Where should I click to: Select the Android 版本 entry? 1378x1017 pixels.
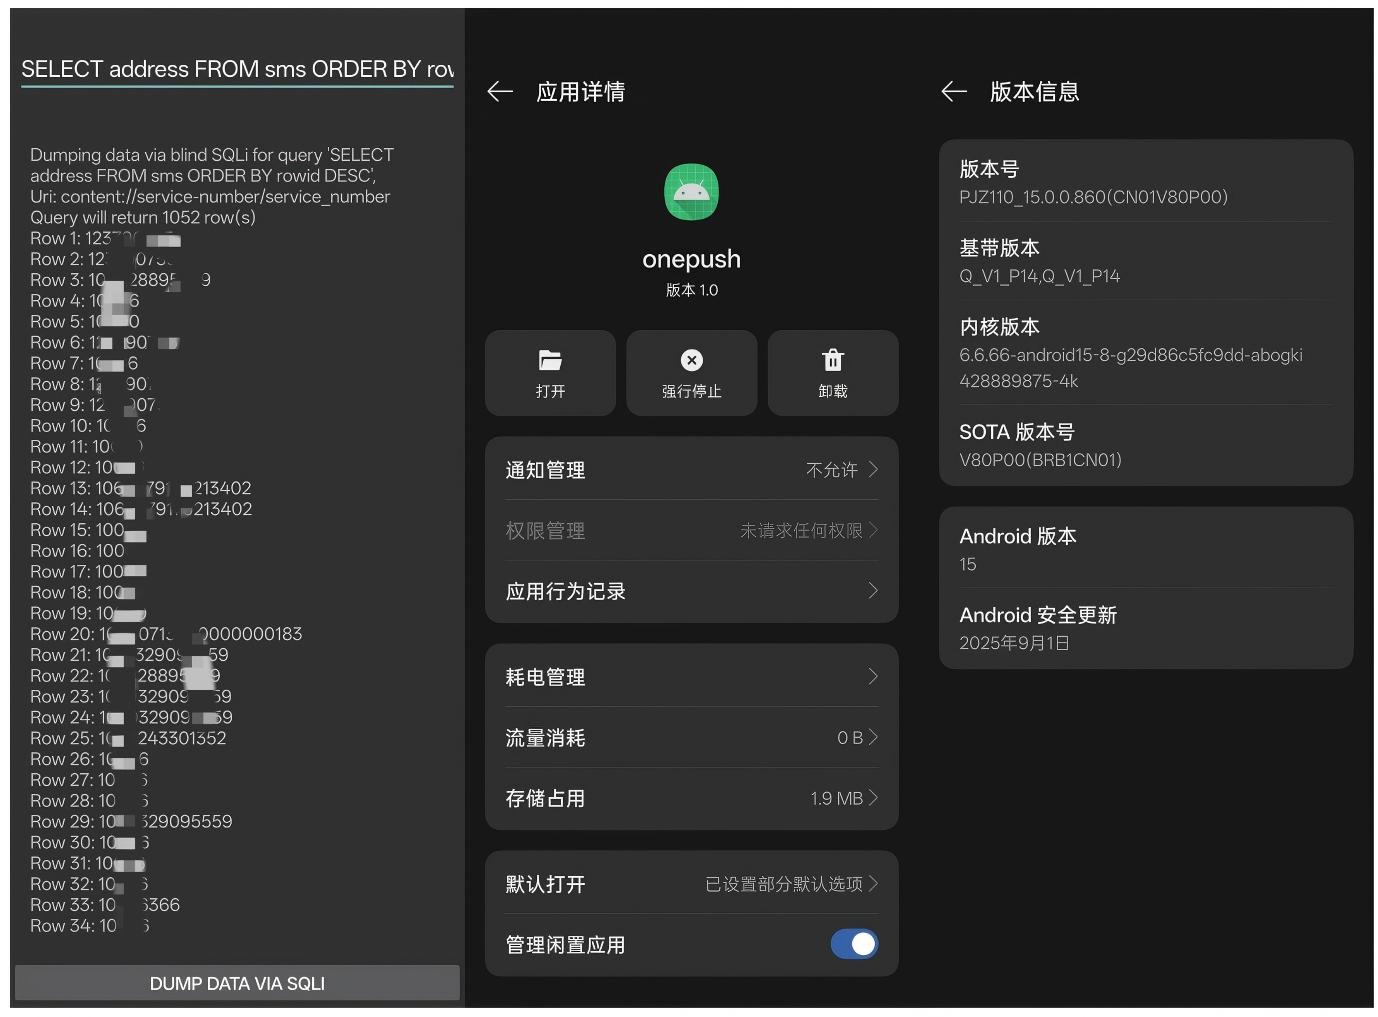[x=1145, y=549]
